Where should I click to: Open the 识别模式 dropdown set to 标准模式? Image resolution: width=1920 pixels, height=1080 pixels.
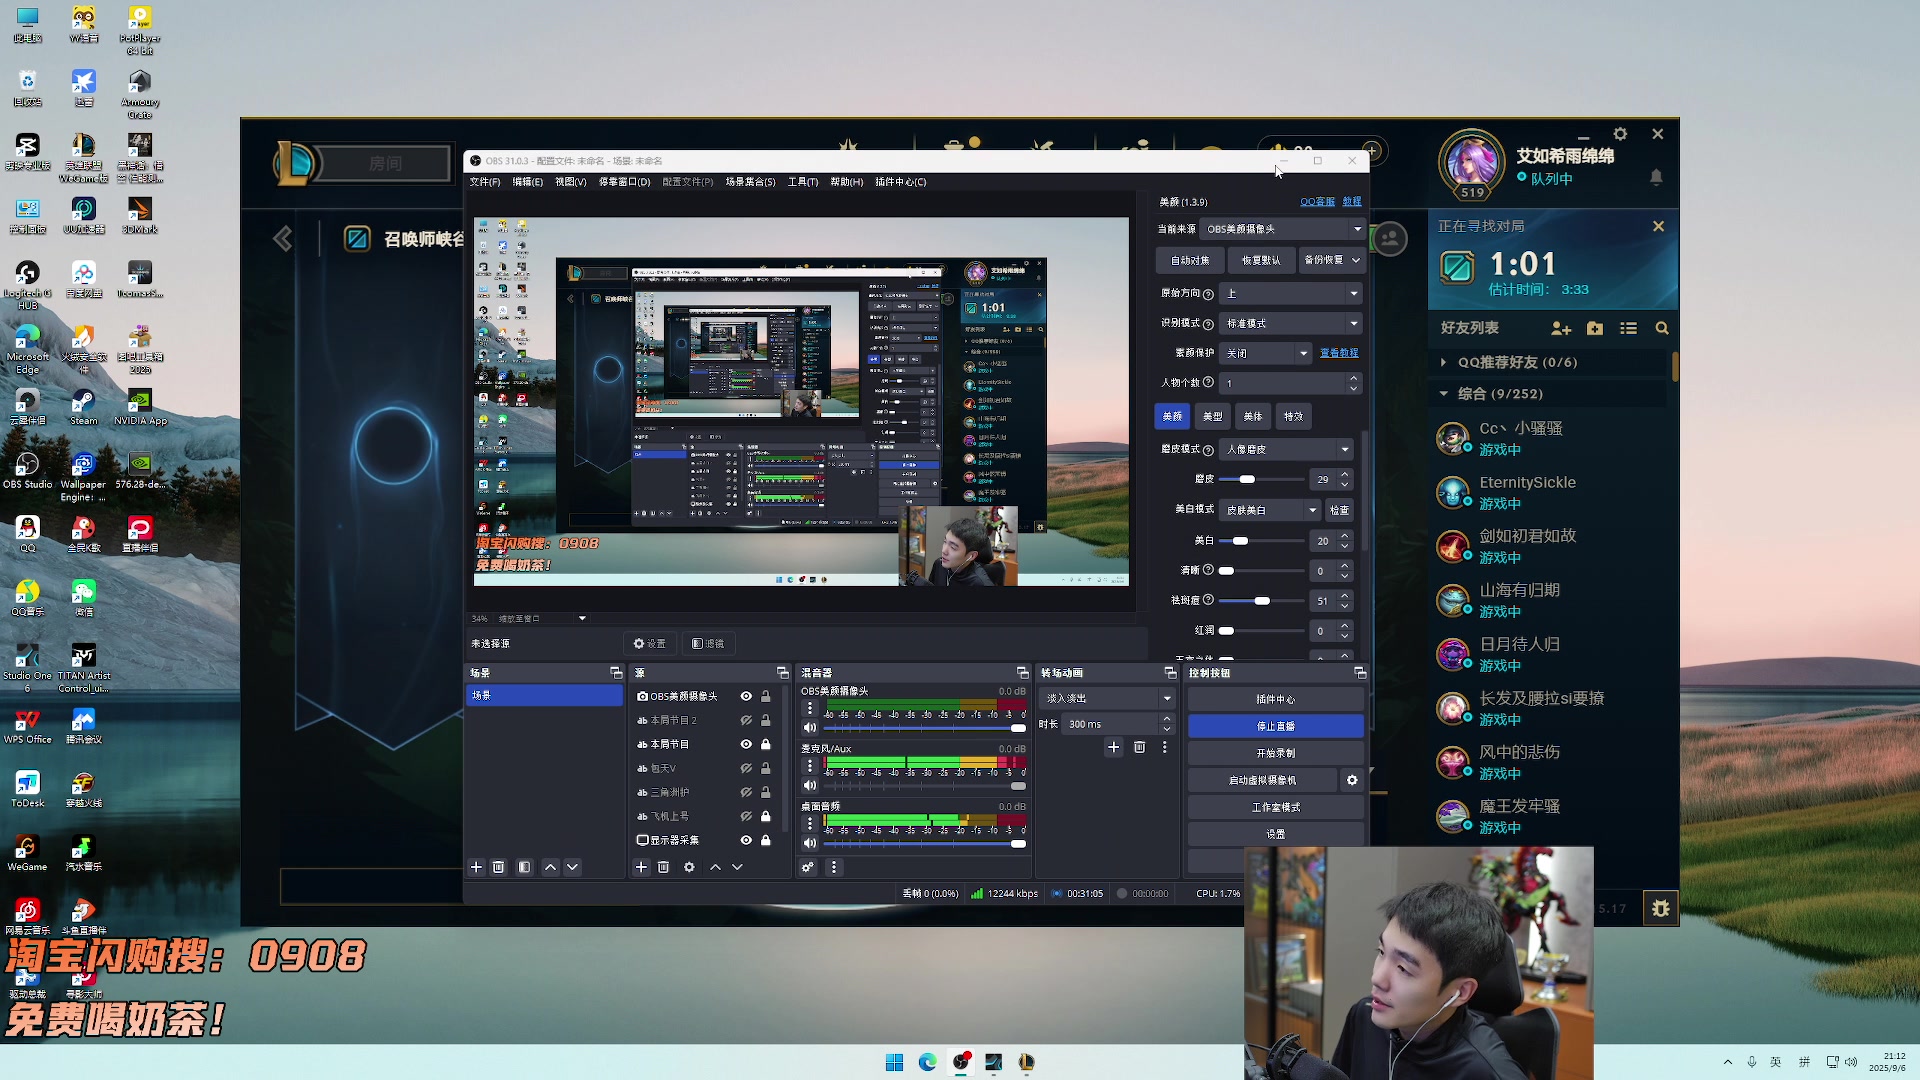coord(1290,323)
